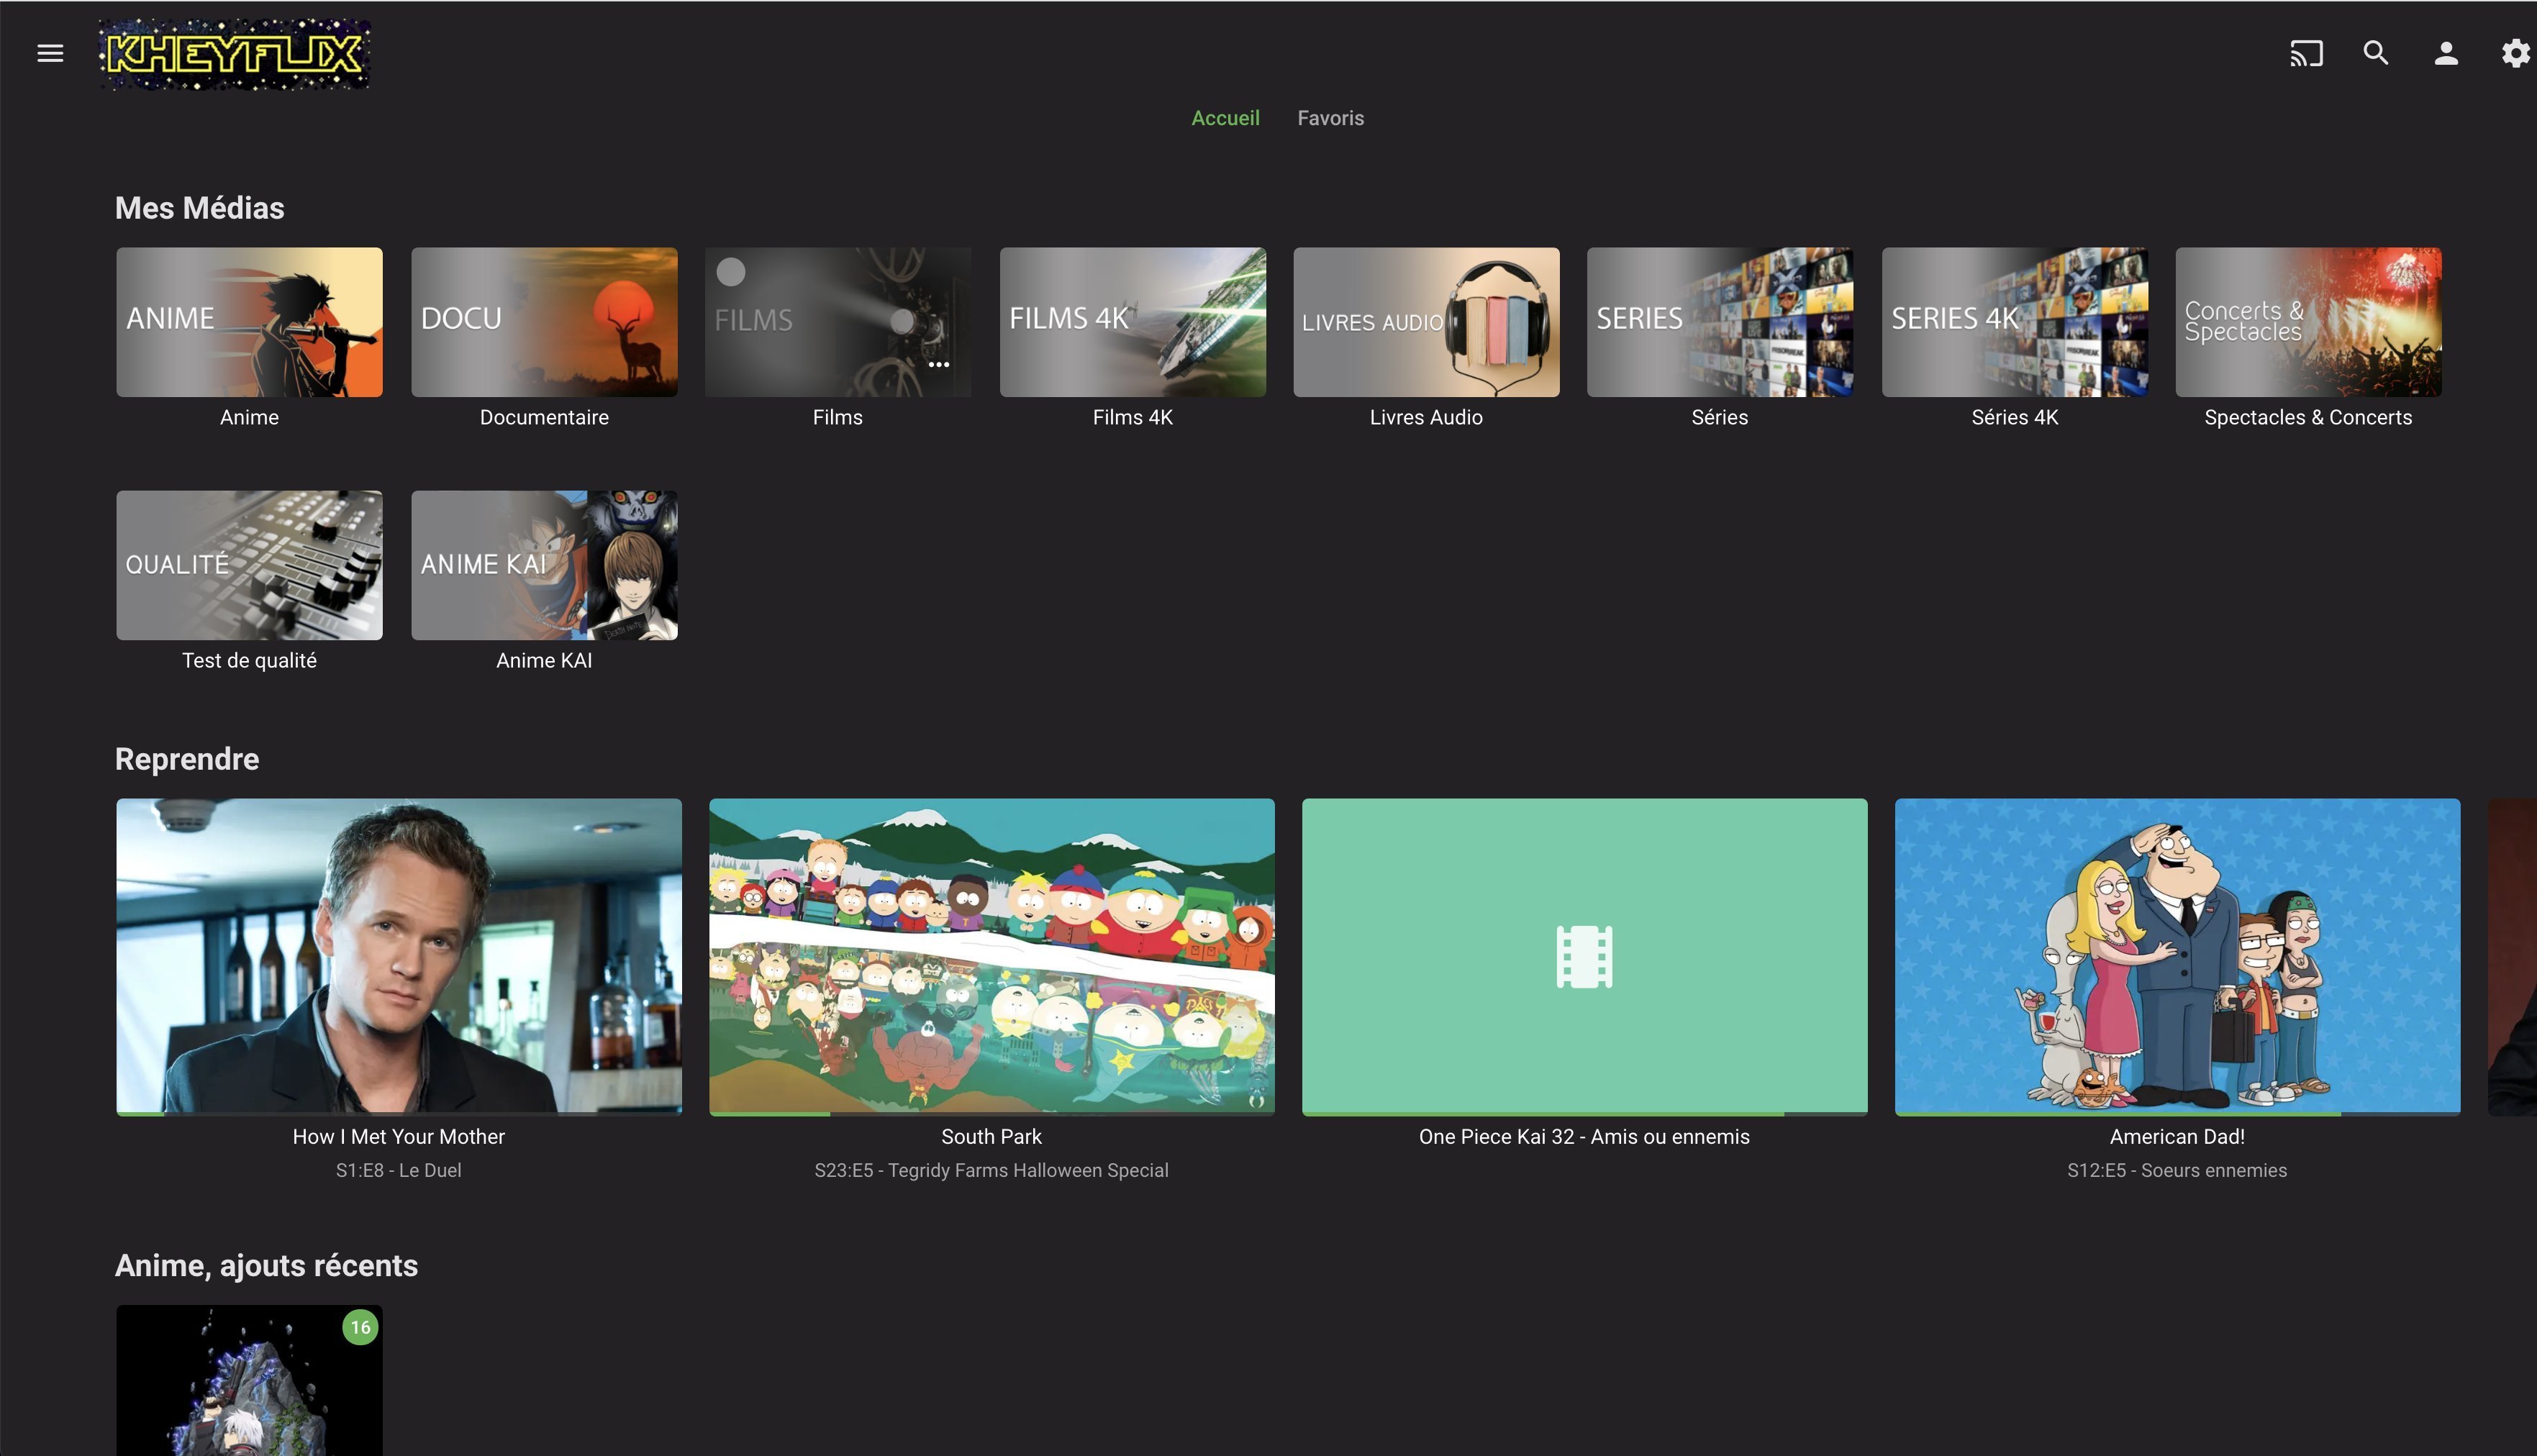
Task: Open the cast to device icon
Action: coord(2306,53)
